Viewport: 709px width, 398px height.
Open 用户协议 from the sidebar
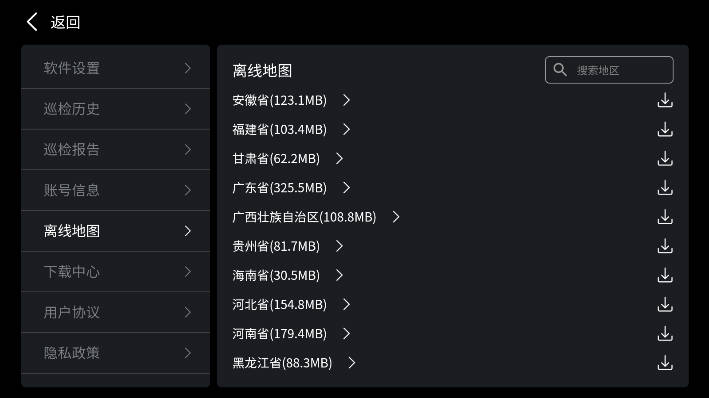(x=116, y=313)
